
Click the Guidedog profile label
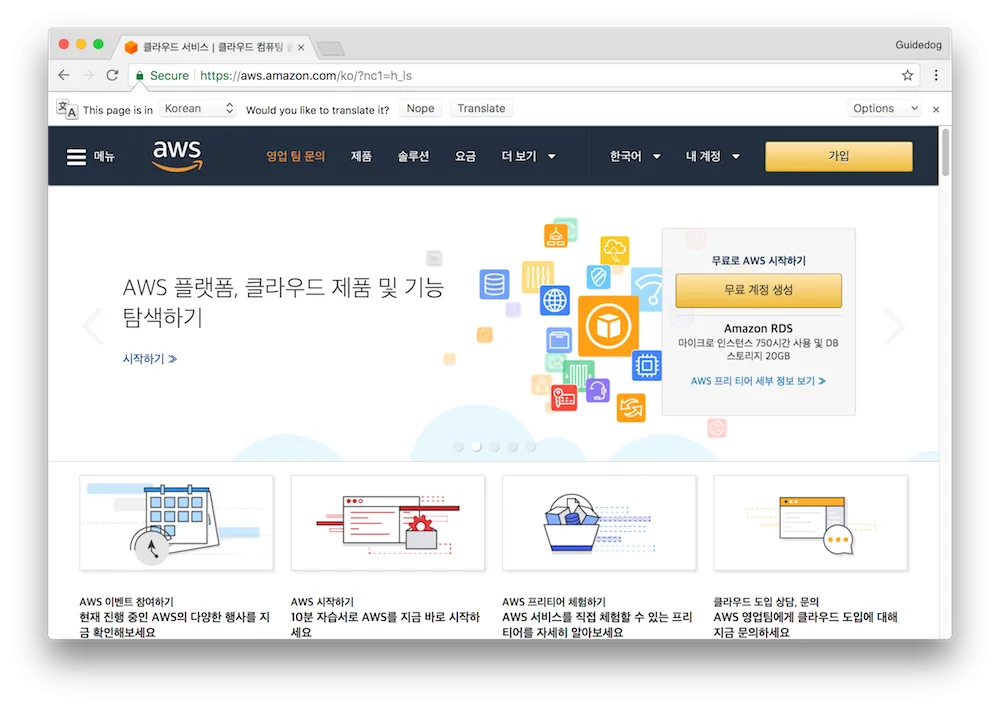click(918, 45)
